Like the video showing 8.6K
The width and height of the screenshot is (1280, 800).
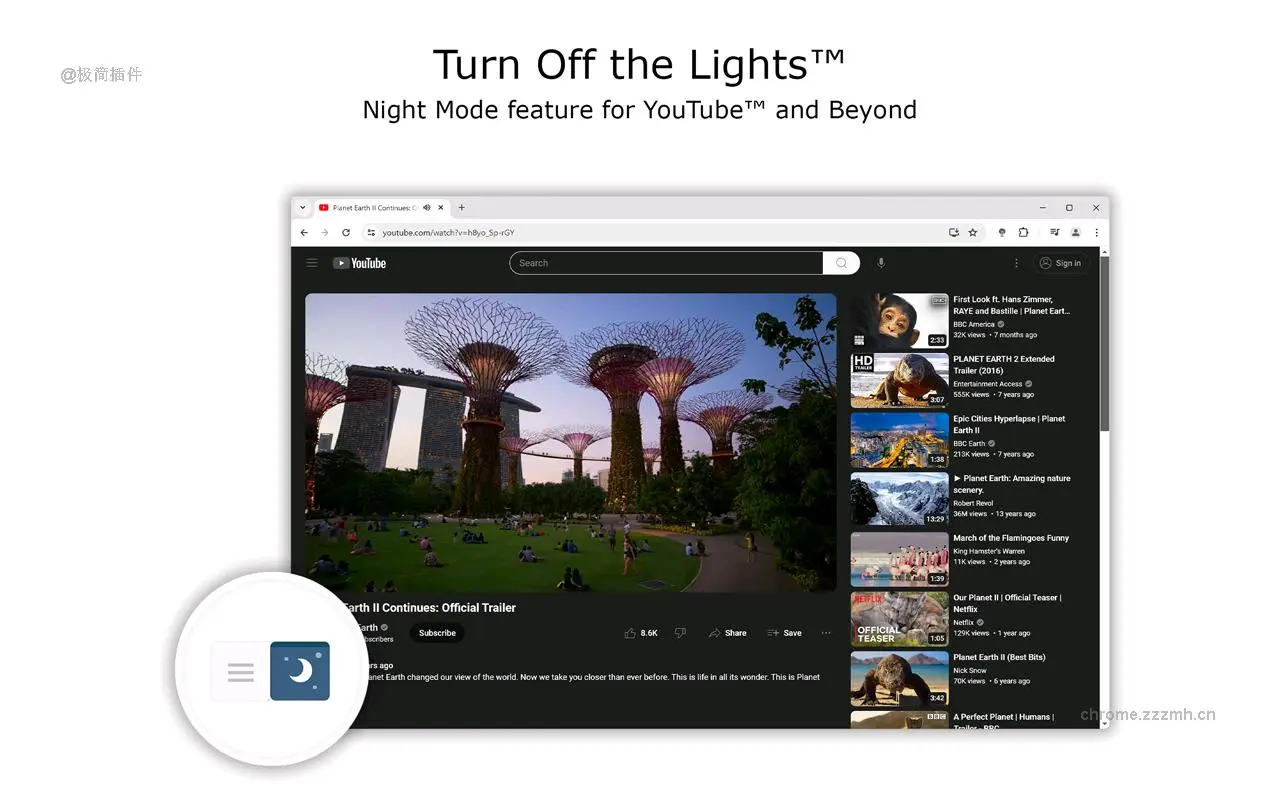pos(641,633)
